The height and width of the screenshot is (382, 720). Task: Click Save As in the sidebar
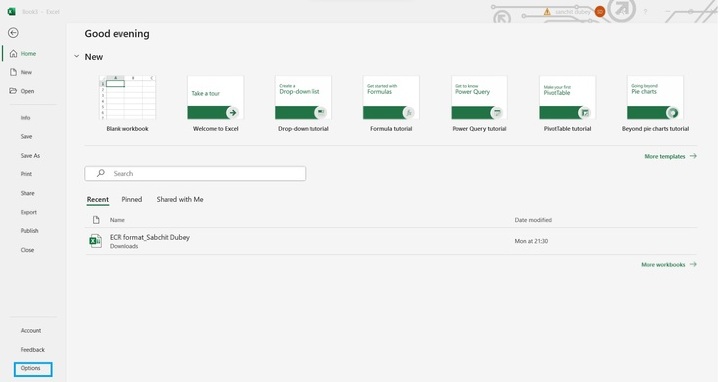click(30, 156)
